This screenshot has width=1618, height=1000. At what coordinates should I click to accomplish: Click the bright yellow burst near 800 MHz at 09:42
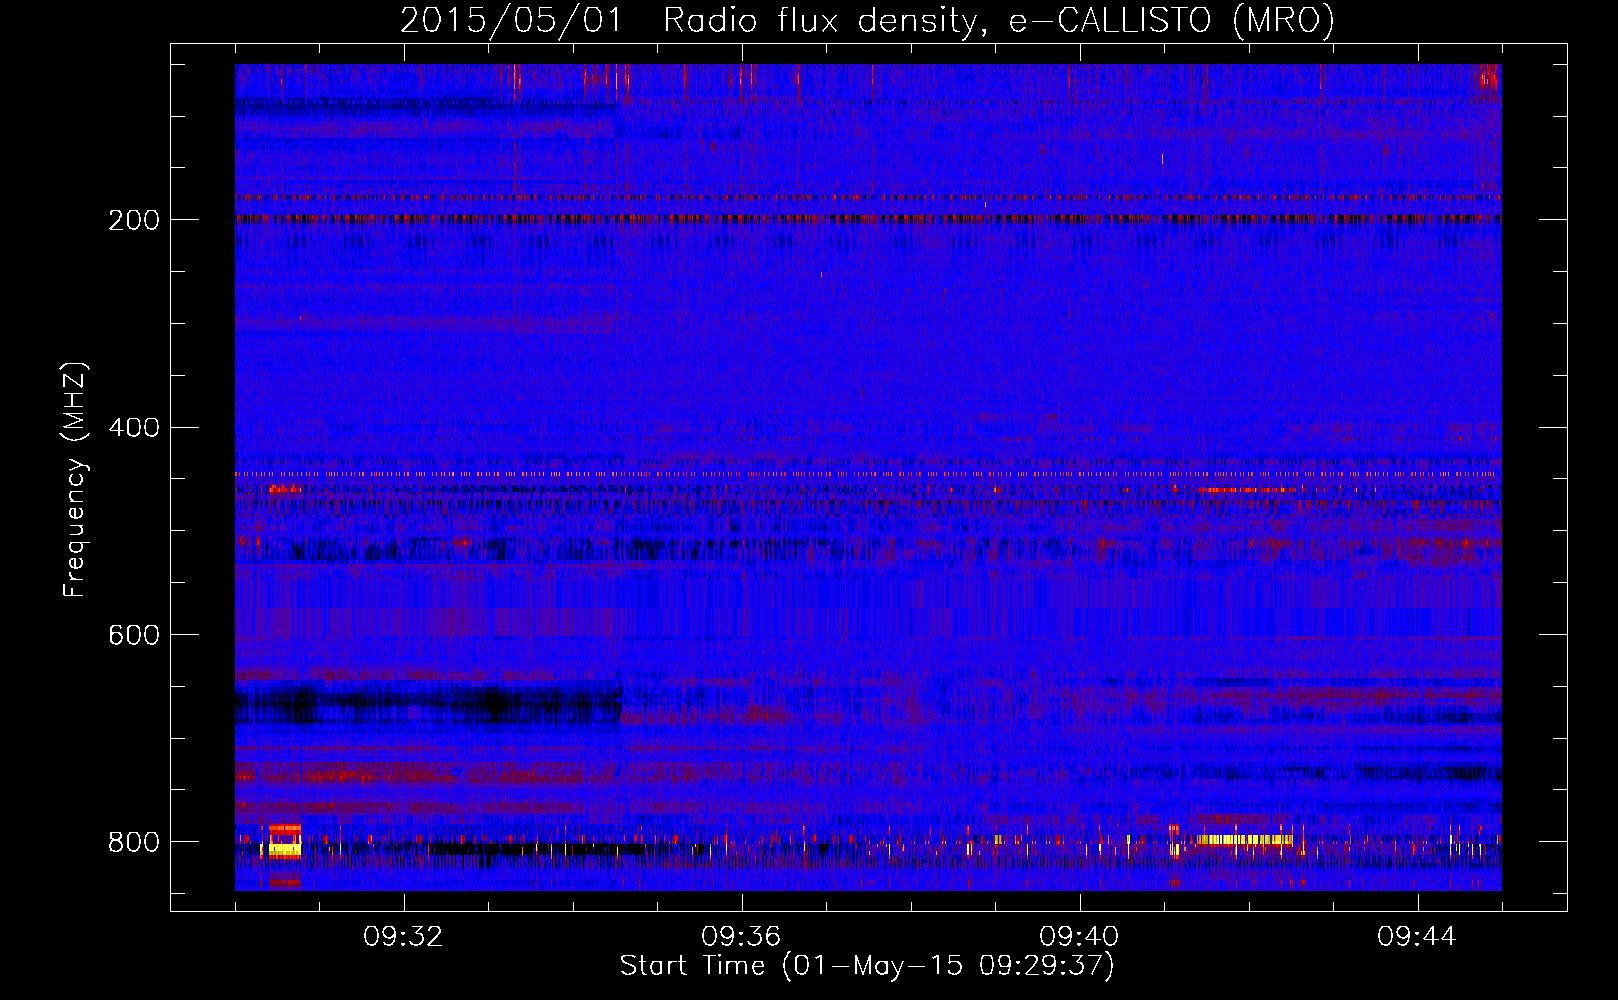[x=1245, y=840]
